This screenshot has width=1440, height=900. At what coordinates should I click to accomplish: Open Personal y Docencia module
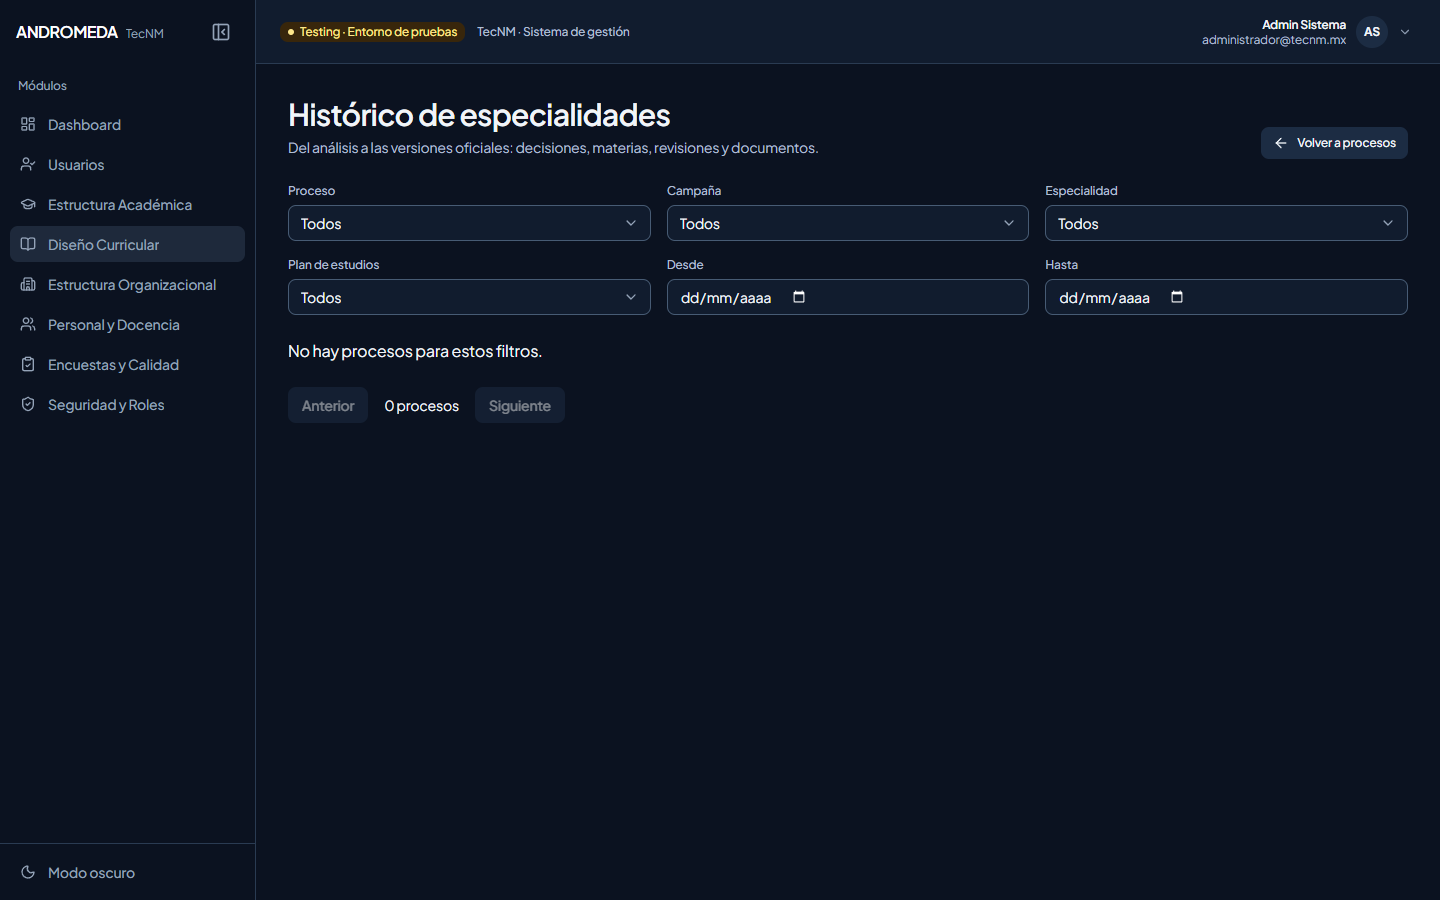pyautogui.click(x=127, y=324)
